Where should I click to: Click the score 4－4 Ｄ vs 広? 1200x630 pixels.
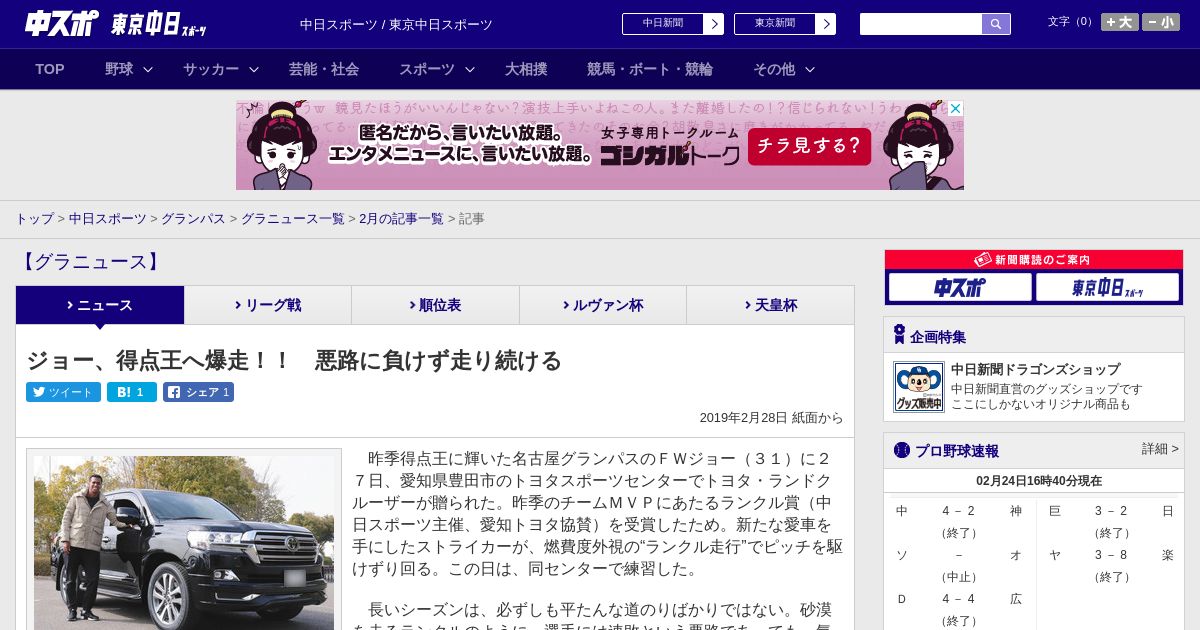click(x=958, y=599)
